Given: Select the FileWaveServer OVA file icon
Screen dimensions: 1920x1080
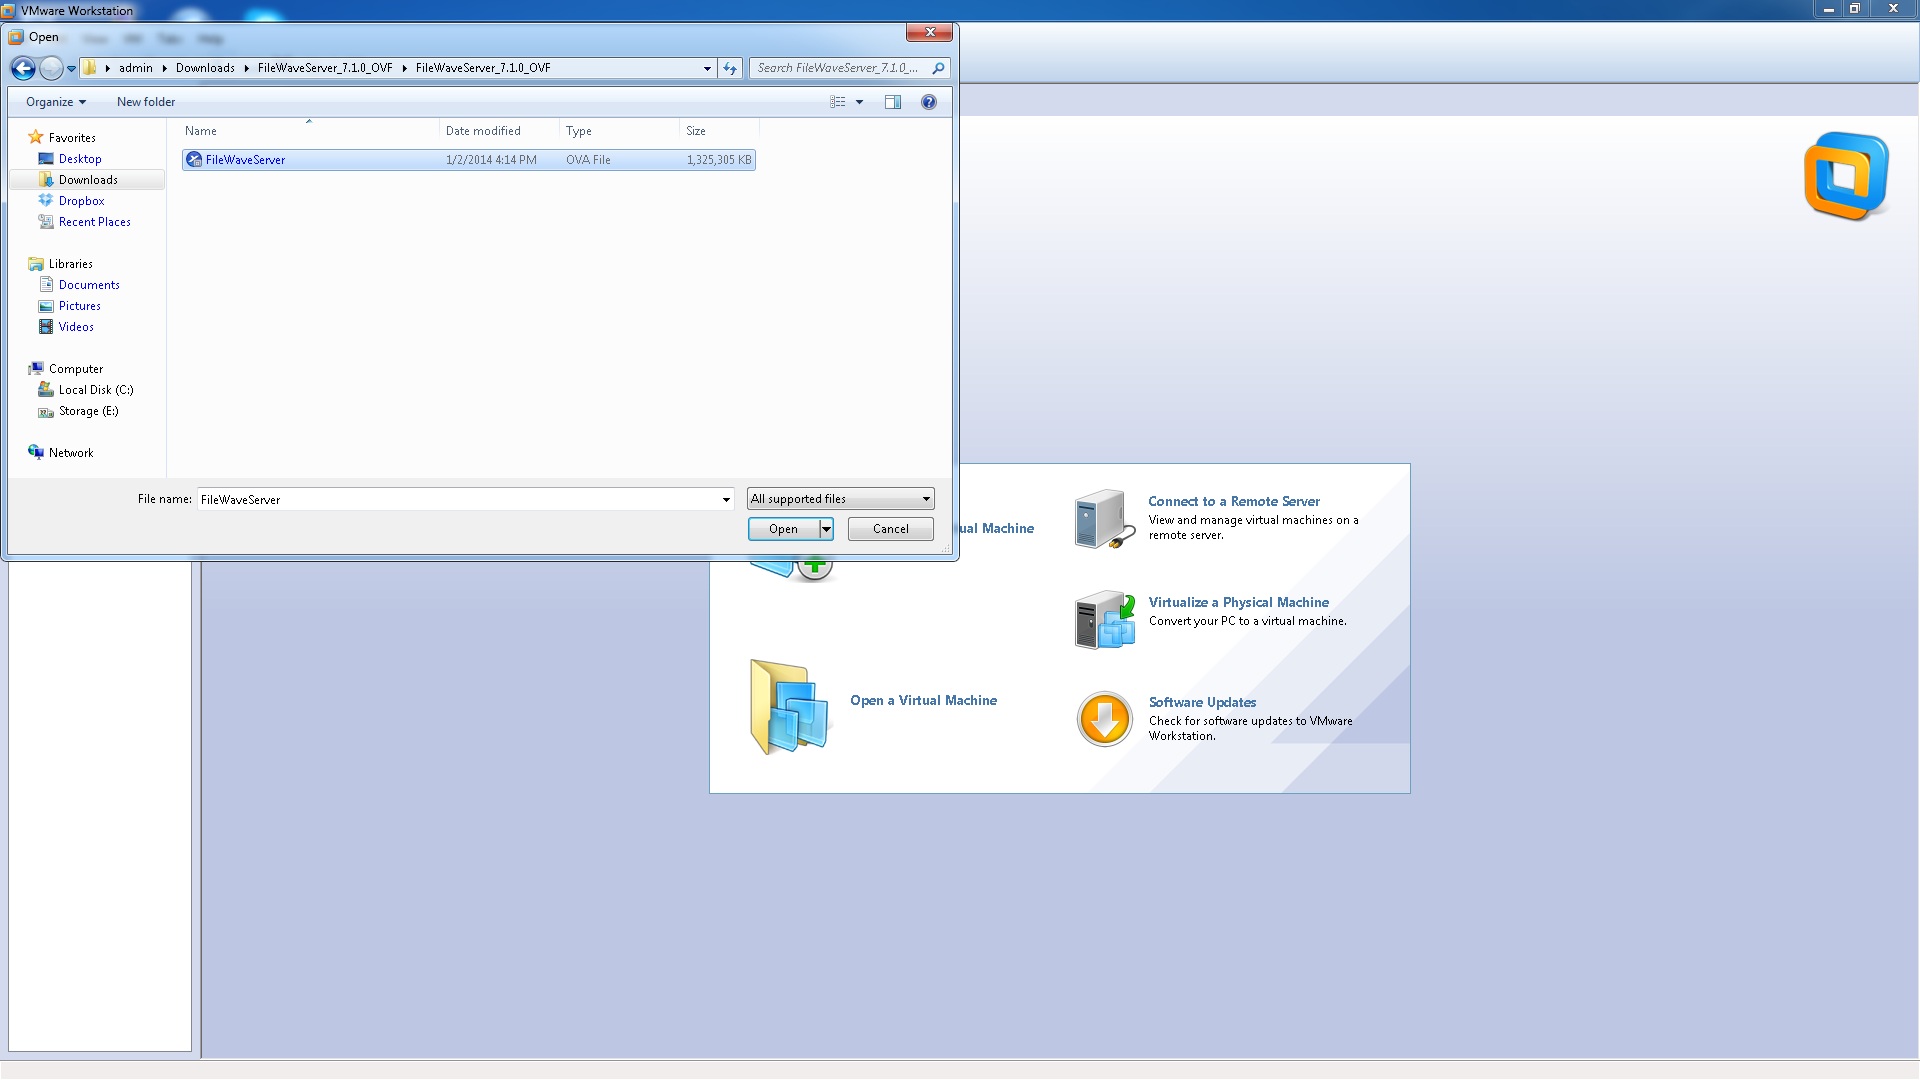Looking at the screenshot, I should pyautogui.click(x=194, y=160).
